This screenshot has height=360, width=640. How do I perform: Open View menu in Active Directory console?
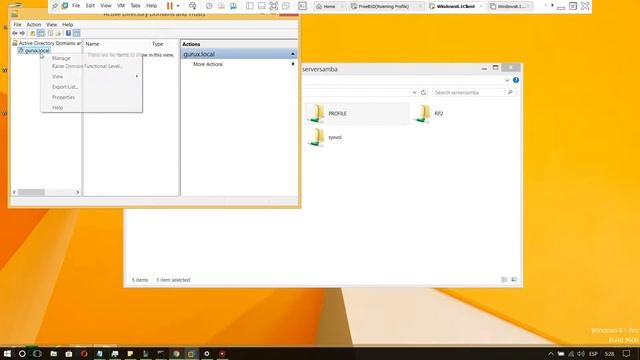pos(51,24)
